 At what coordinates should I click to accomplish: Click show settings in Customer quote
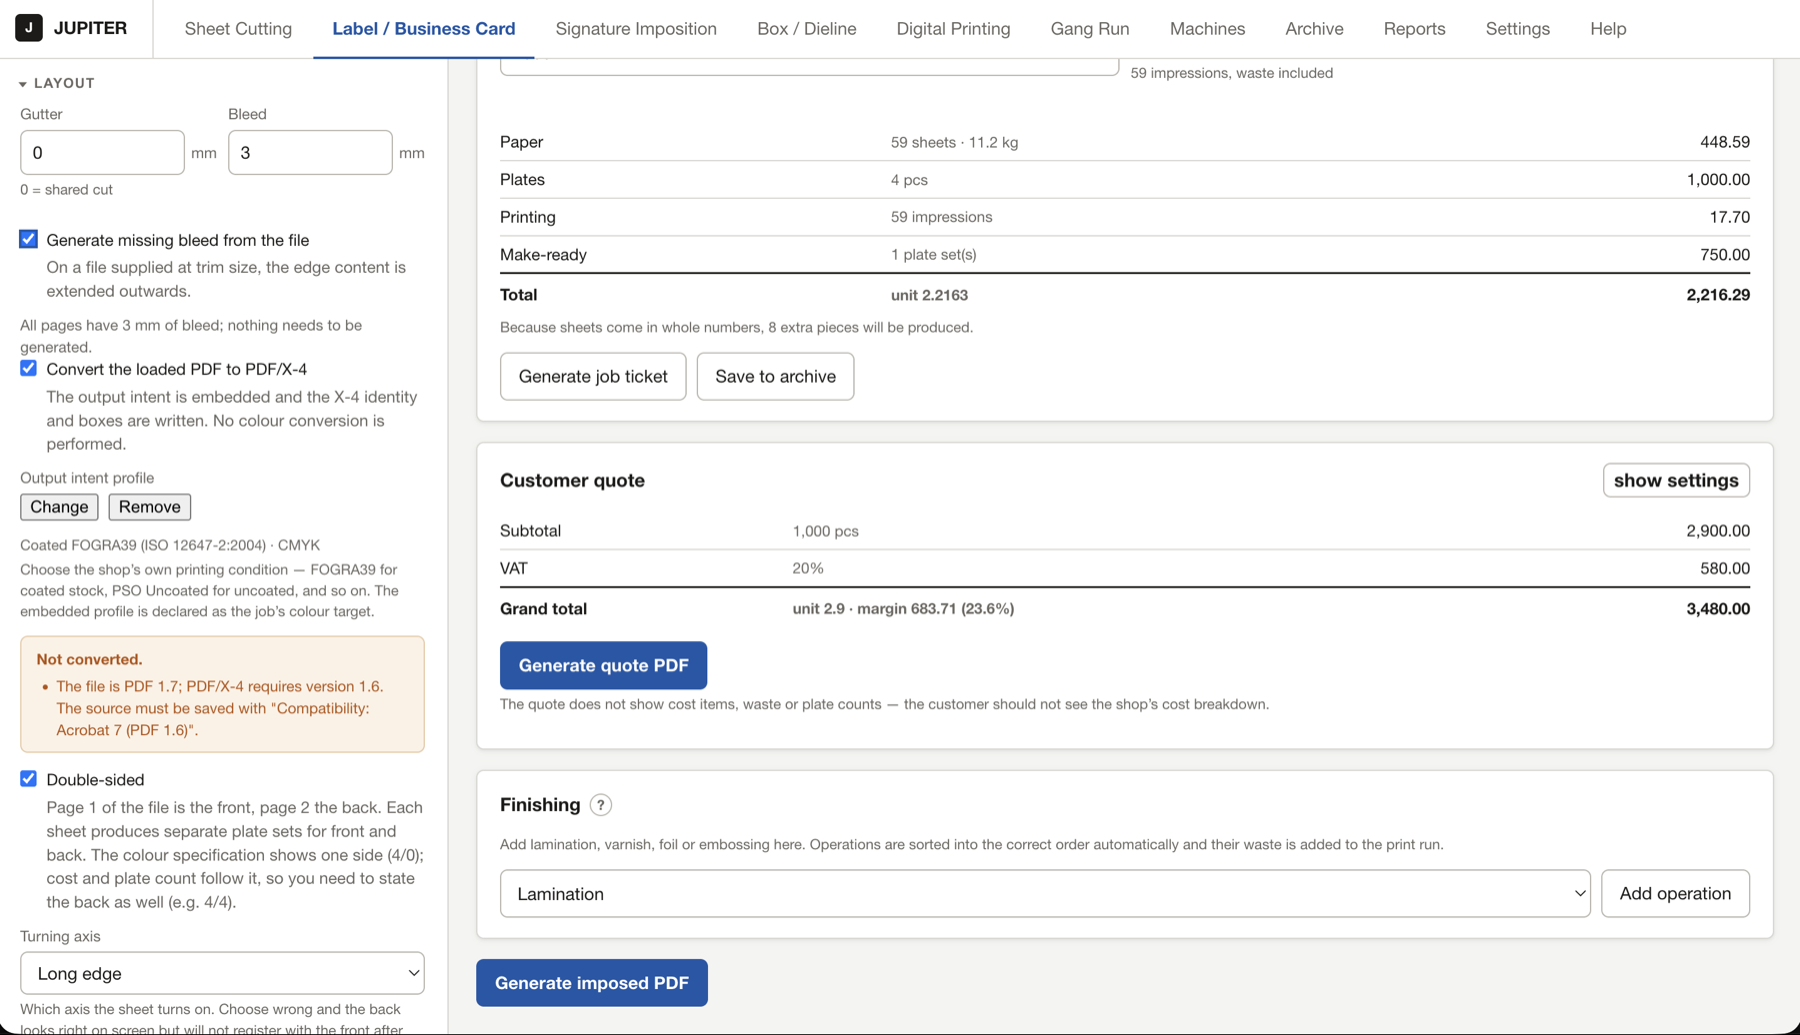[x=1676, y=480]
